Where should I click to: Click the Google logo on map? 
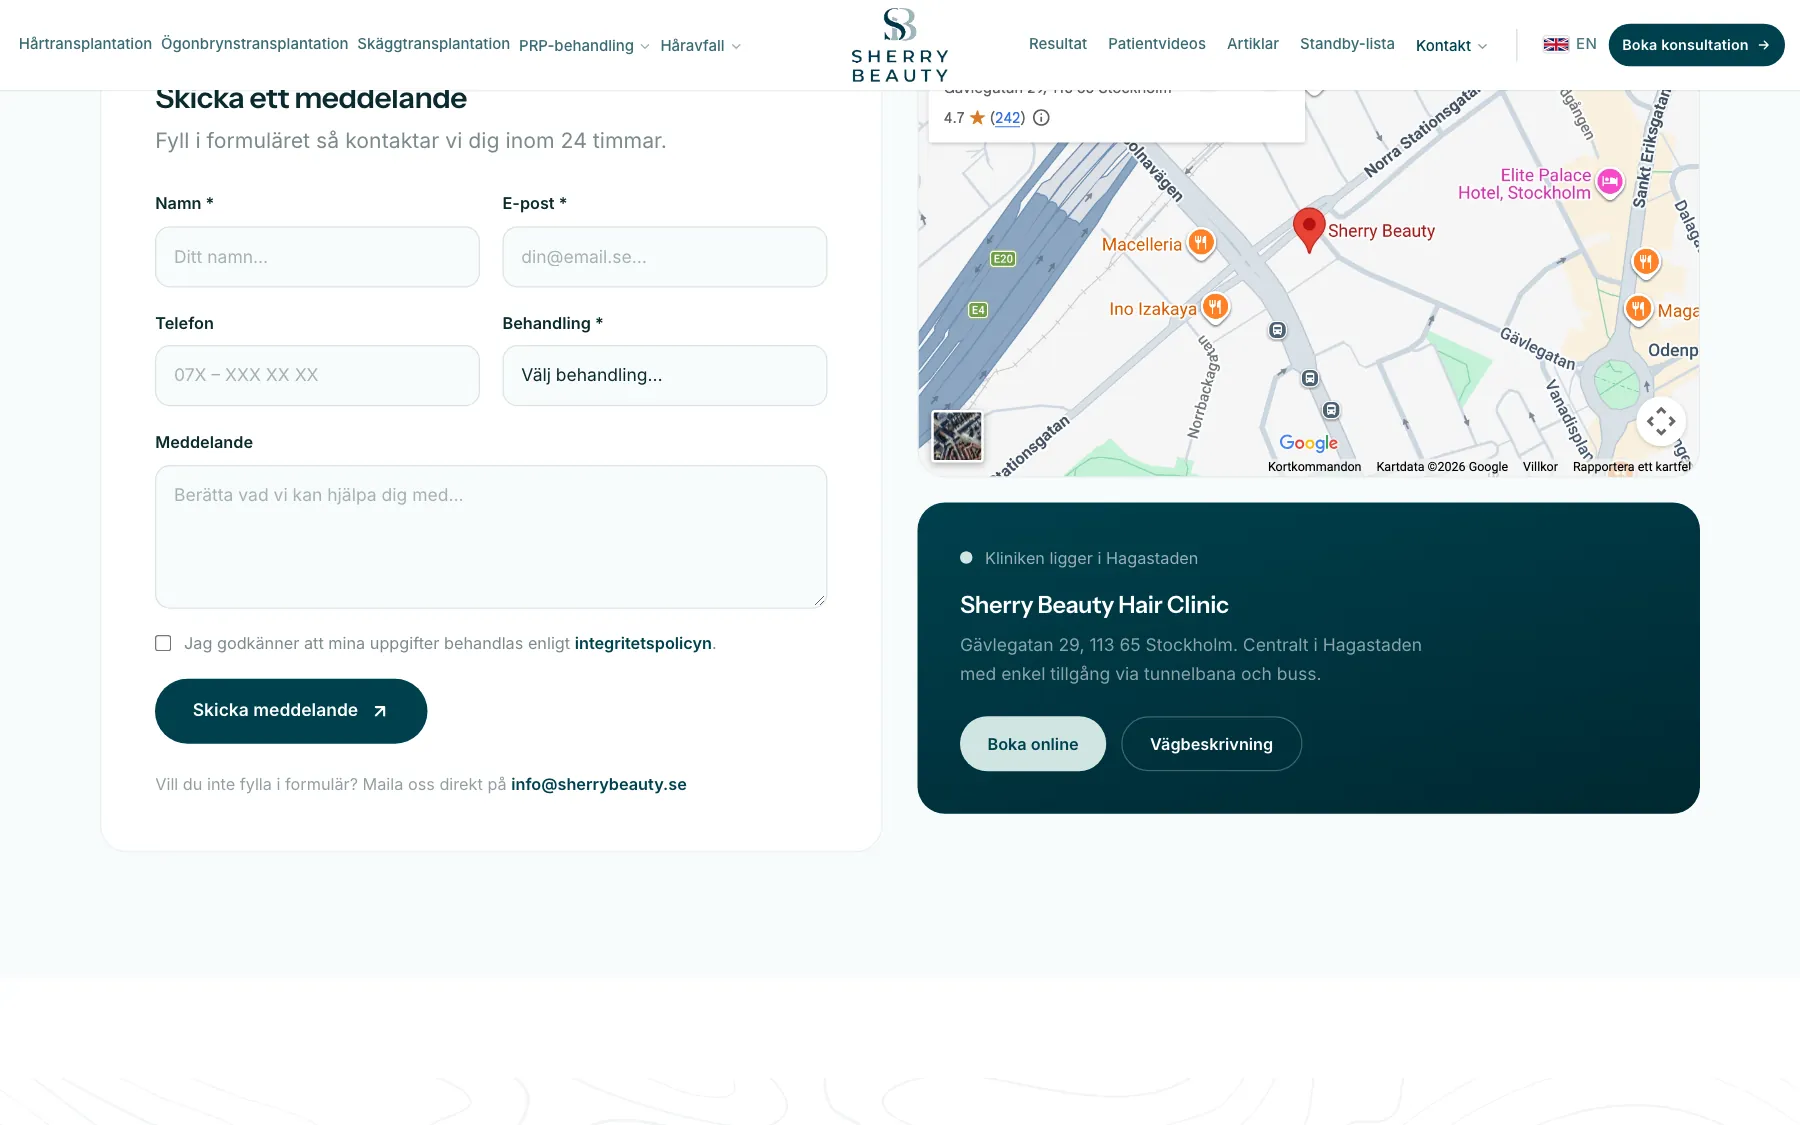pyautogui.click(x=1308, y=443)
